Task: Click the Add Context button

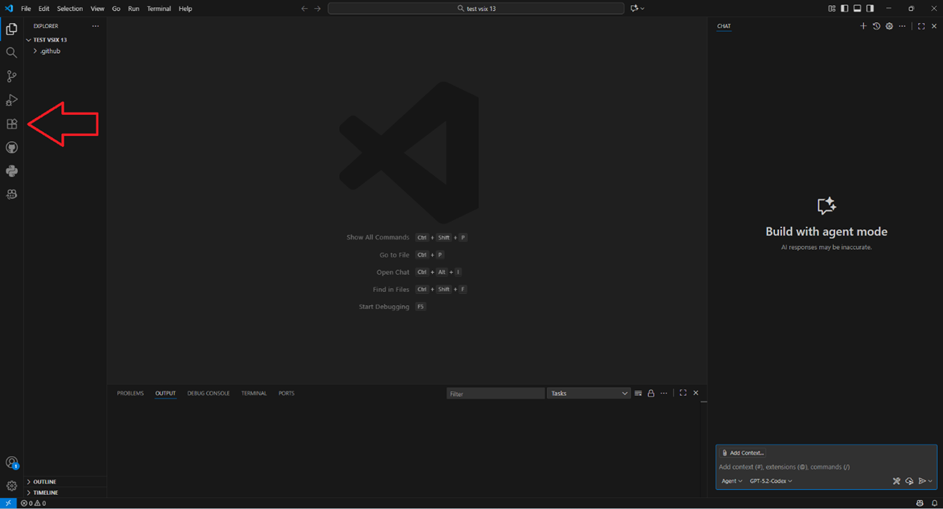Action: pos(743,453)
